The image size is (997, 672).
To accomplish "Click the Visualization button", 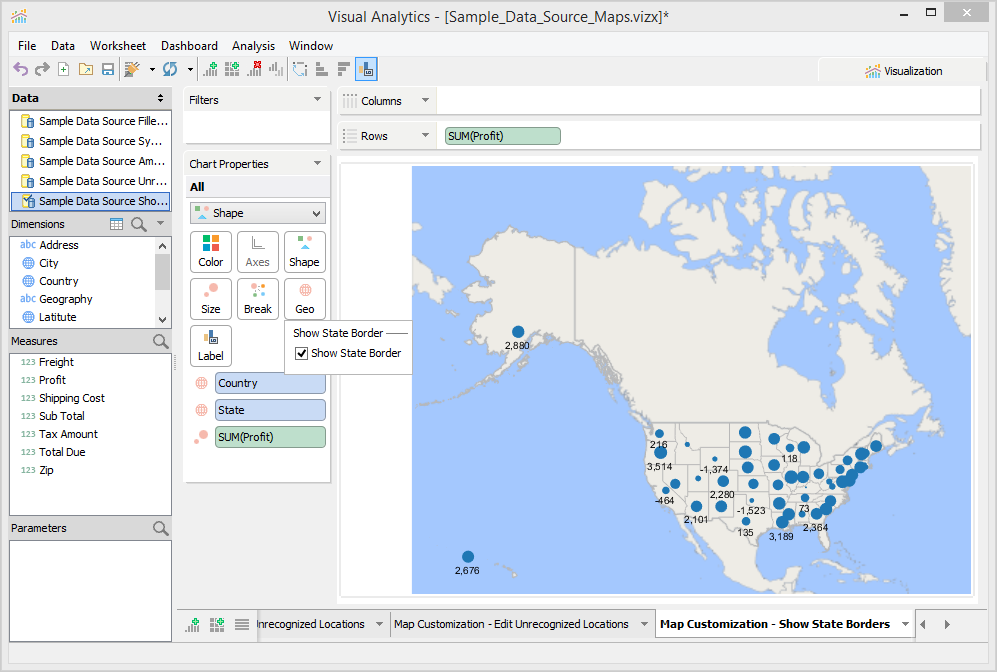I will (x=904, y=71).
